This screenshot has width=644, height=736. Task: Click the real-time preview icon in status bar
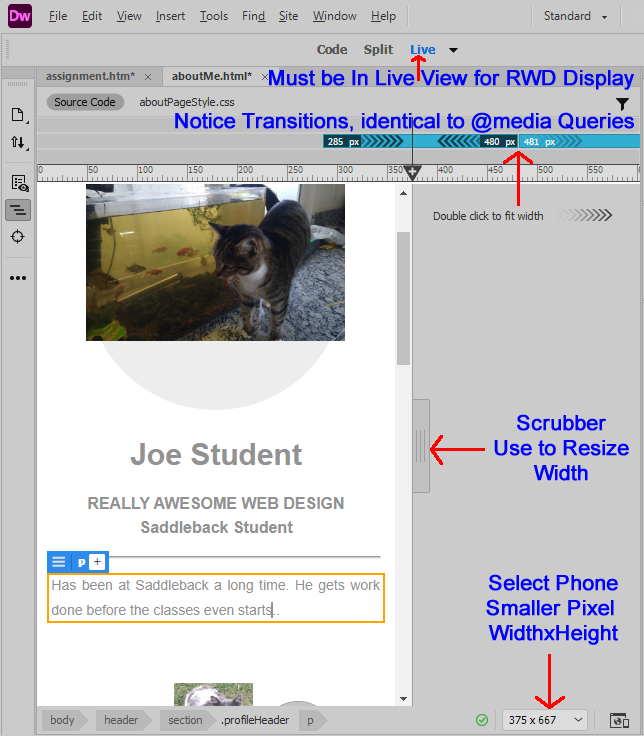[x=618, y=720]
